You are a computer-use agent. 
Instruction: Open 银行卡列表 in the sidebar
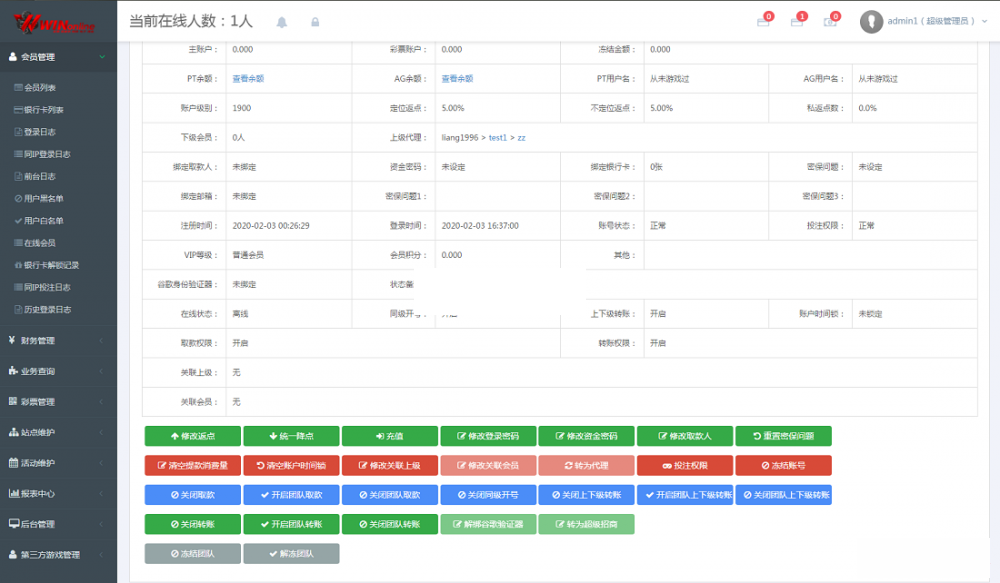tap(43, 110)
